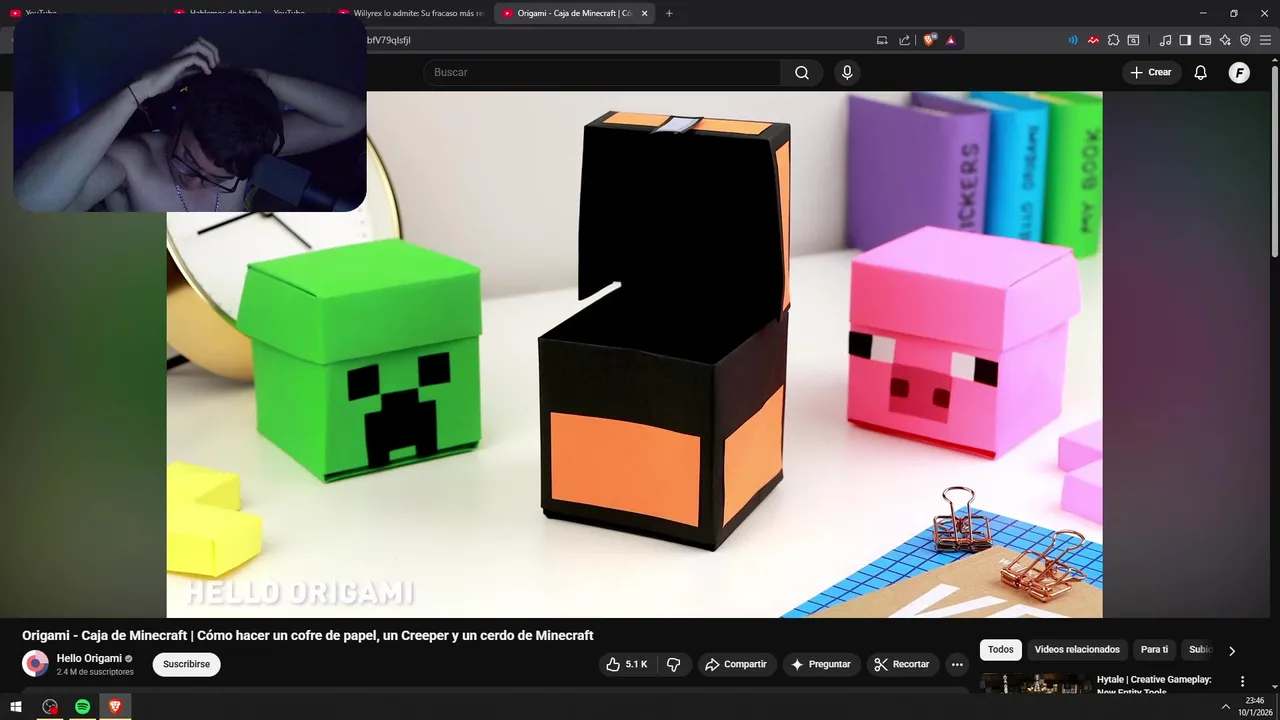Open the Leo AI sparkle icon

pyautogui.click(x=1225, y=40)
